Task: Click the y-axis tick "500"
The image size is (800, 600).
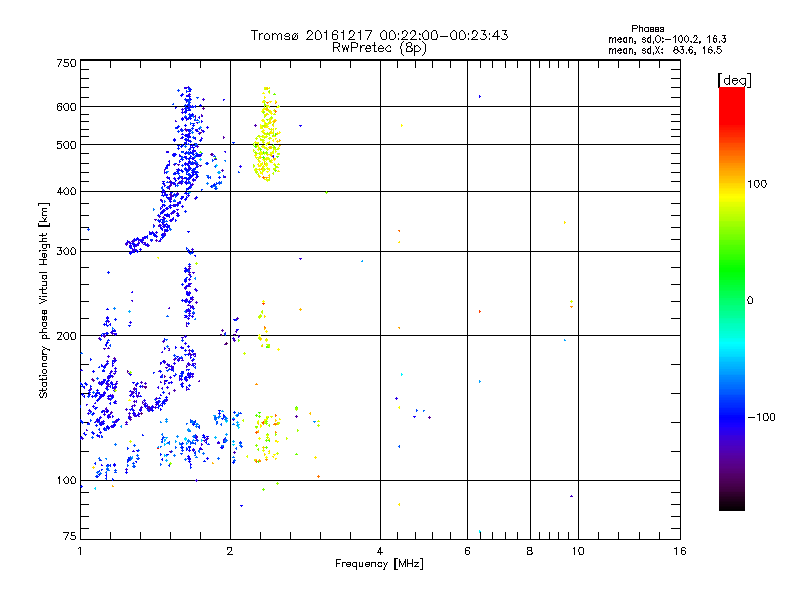Action: [x=66, y=145]
